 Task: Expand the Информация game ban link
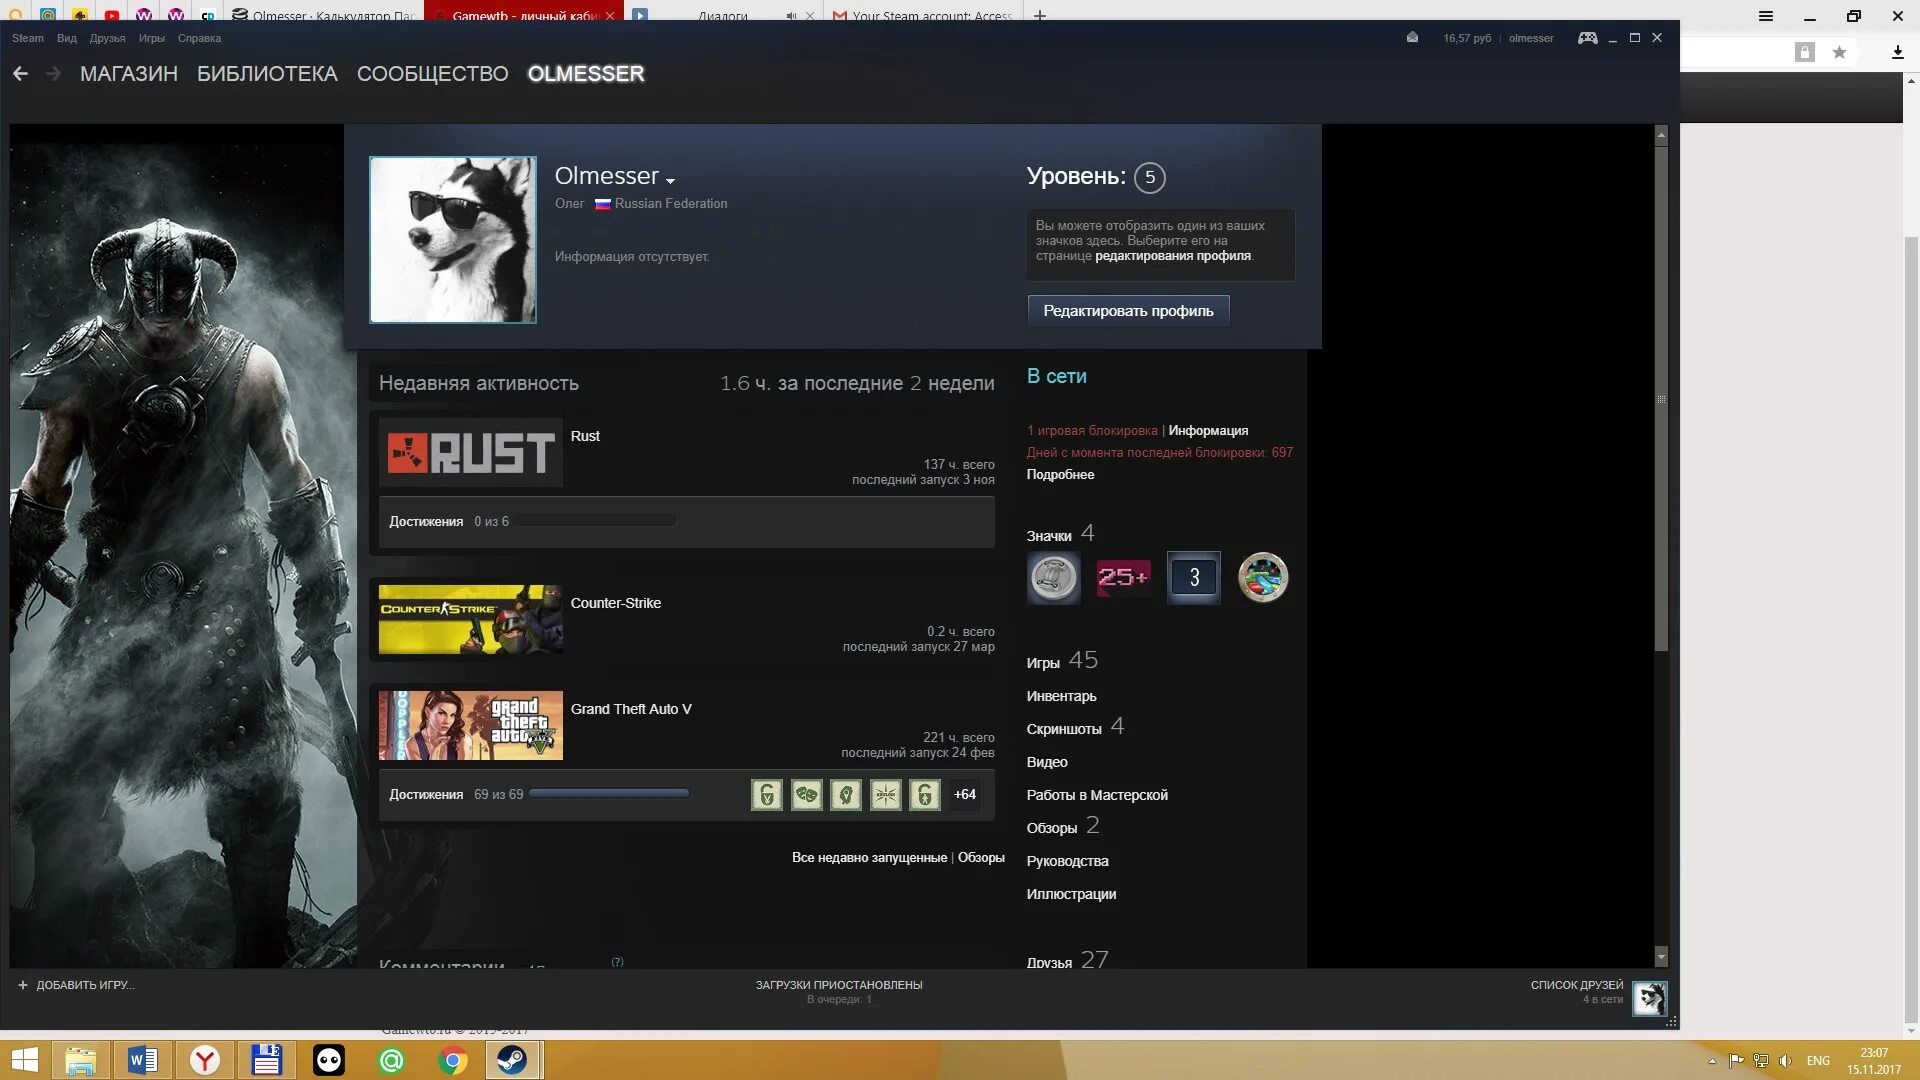[1207, 430]
